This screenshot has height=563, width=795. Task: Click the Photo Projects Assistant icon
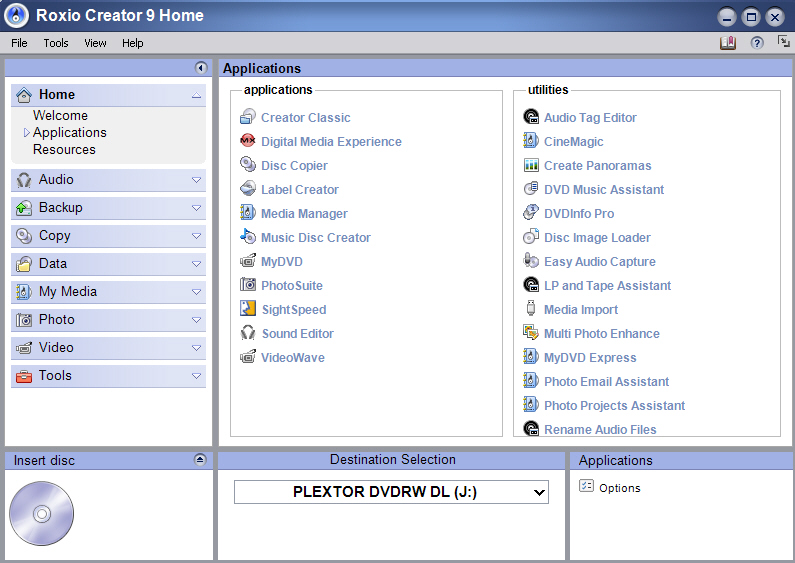[x=531, y=404]
